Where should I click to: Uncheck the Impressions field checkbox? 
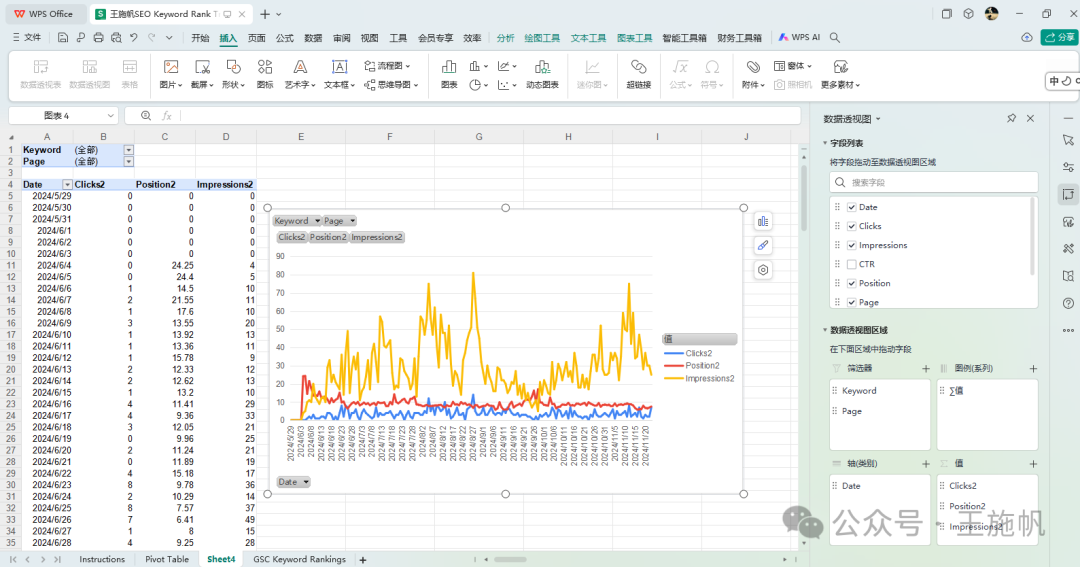click(x=852, y=245)
